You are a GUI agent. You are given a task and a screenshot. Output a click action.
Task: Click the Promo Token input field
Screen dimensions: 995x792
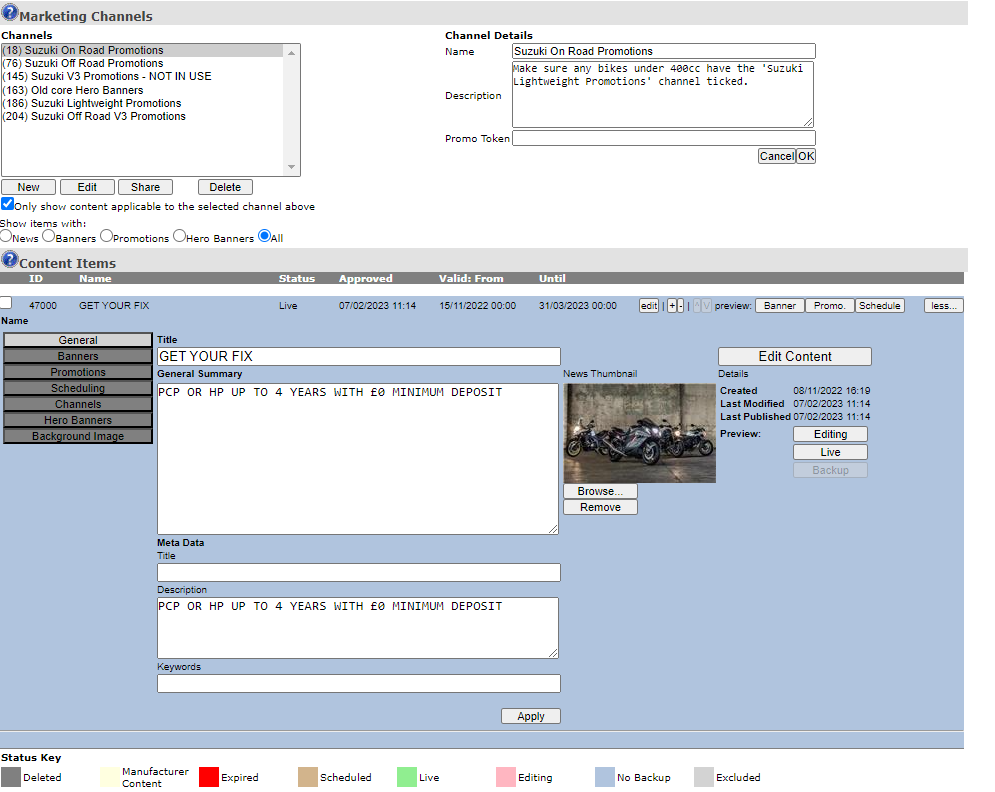click(x=663, y=138)
